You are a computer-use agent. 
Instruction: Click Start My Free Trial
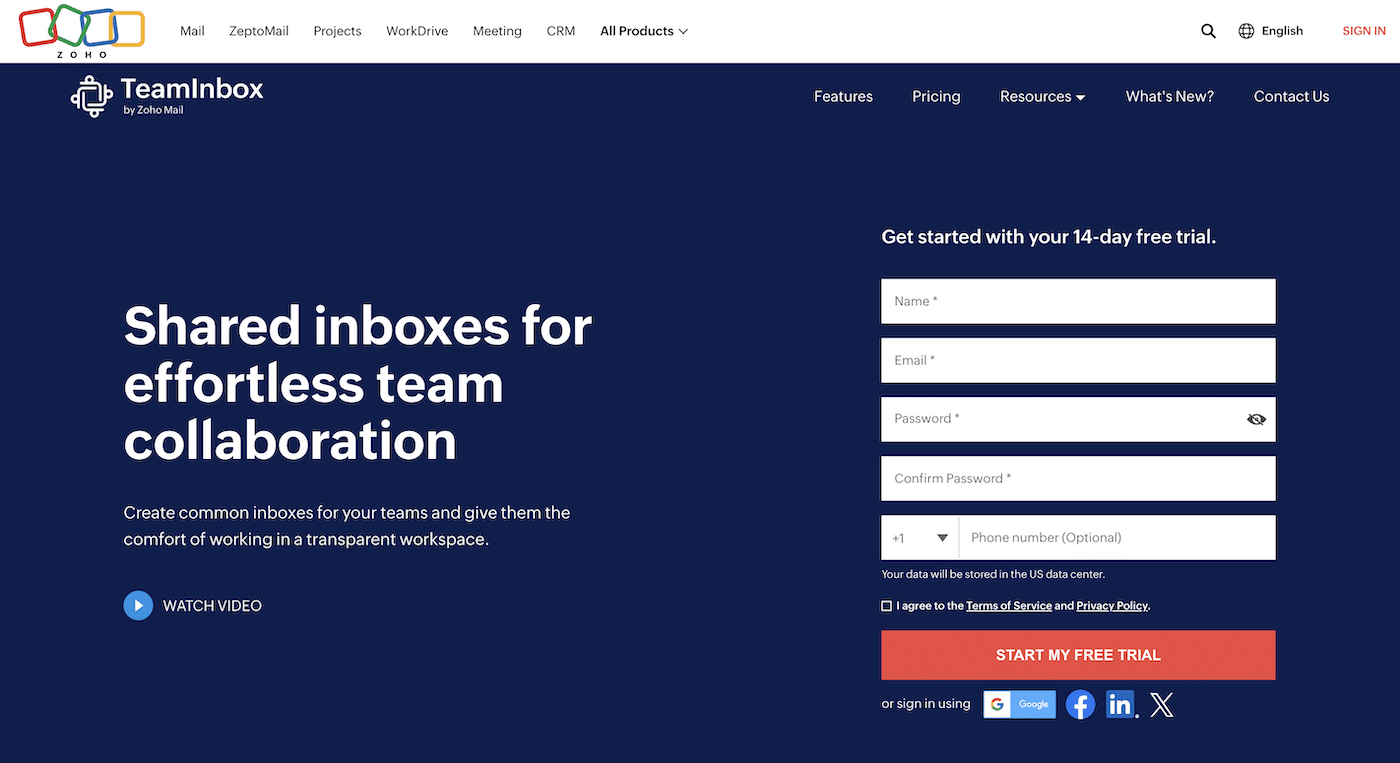(1078, 655)
